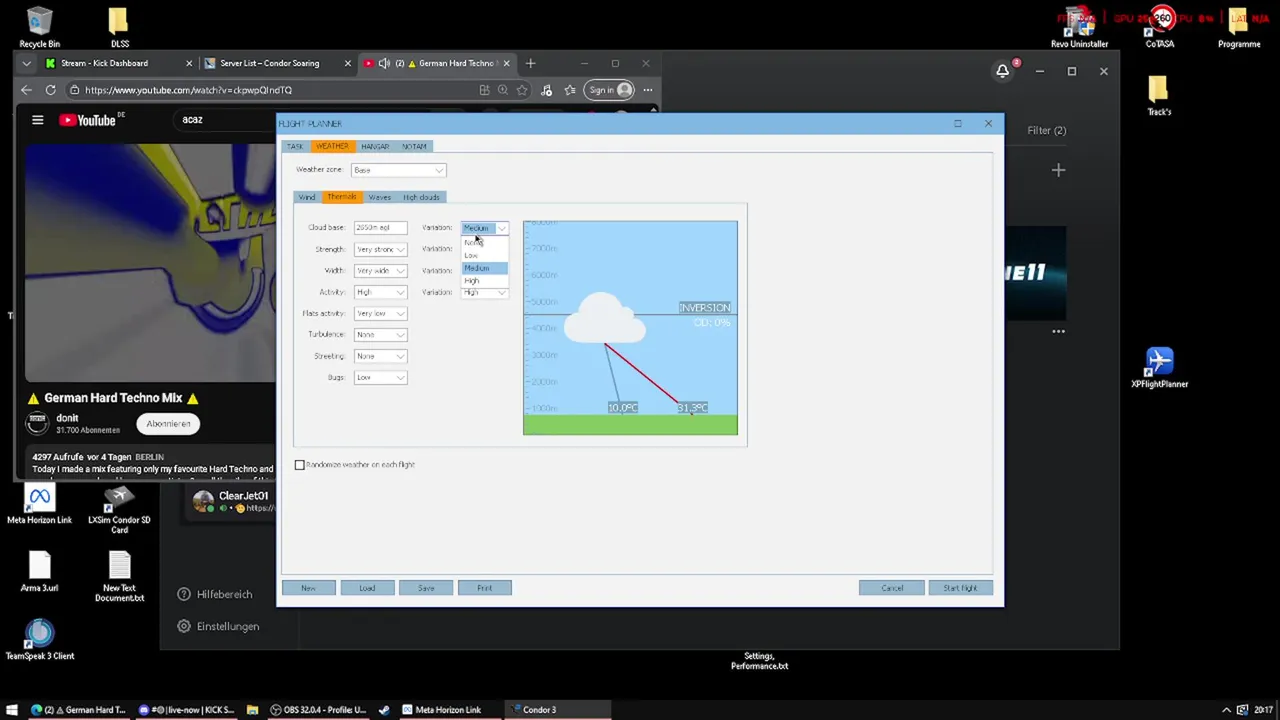Image resolution: width=1280 pixels, height=720 pixels.
Task: Click the Start flight button
Action: (x=960, y=588)
